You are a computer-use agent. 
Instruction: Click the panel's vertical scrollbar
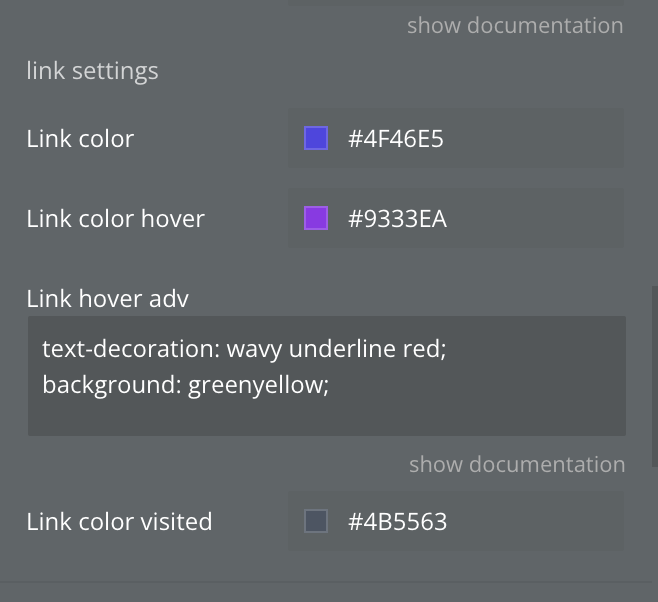(x=654, y=376)
